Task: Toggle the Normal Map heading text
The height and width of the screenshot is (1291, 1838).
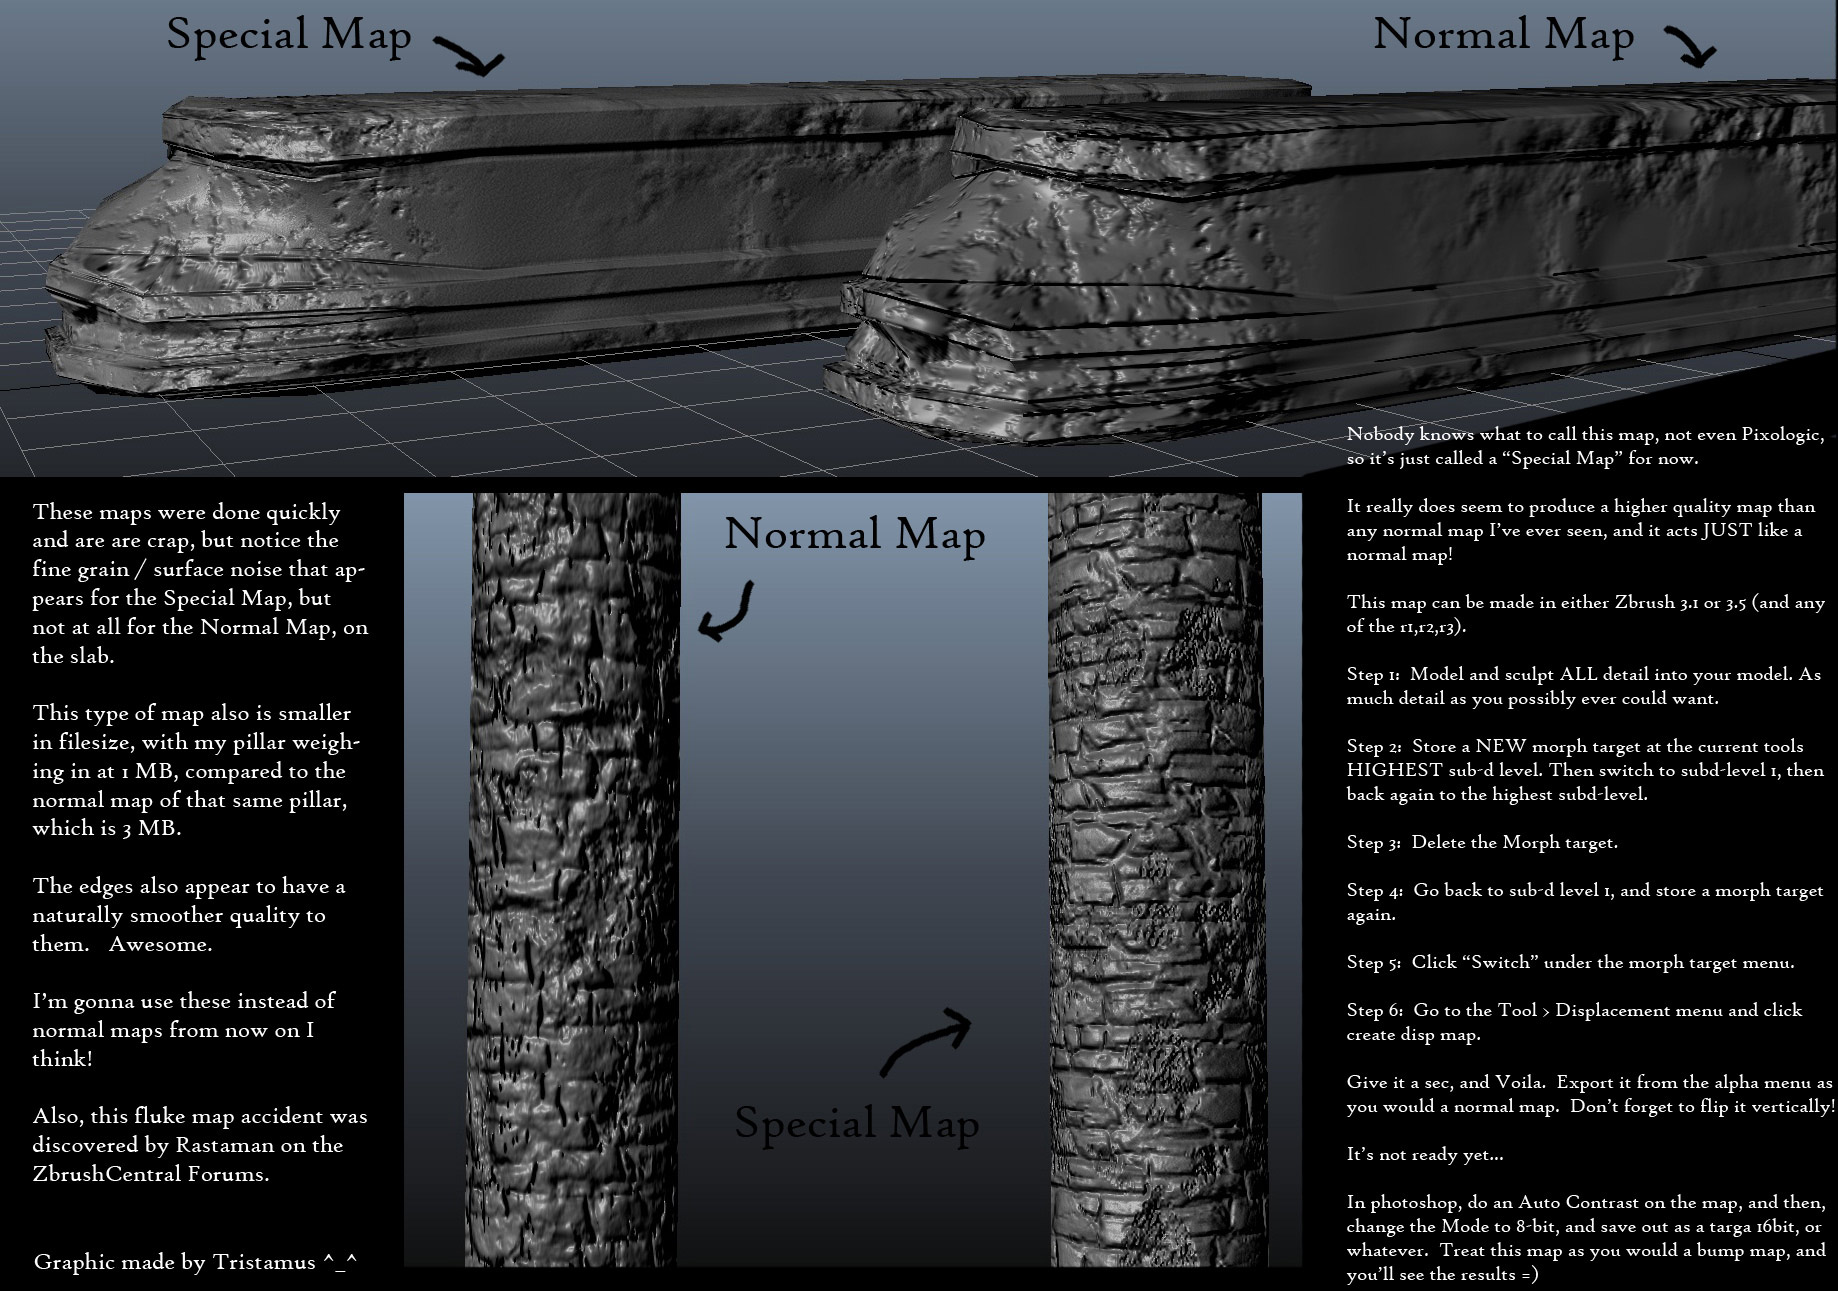Action: pos(1505,35)
